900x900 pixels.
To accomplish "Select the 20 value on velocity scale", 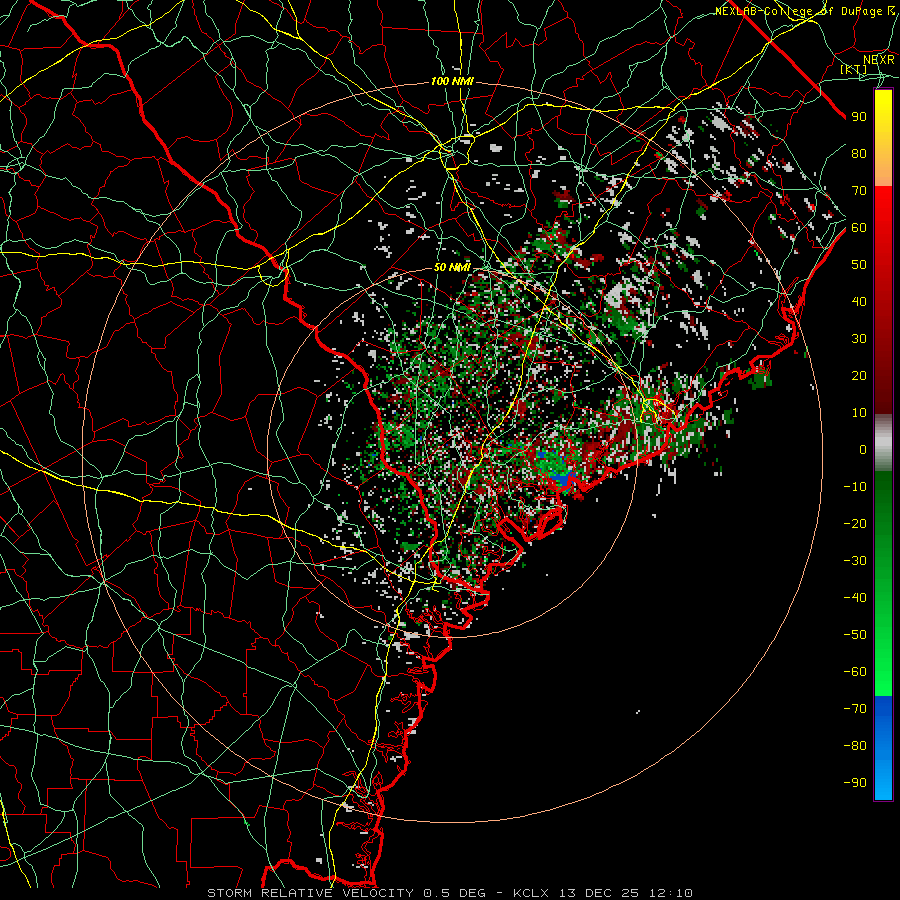I will coord(859,375).
